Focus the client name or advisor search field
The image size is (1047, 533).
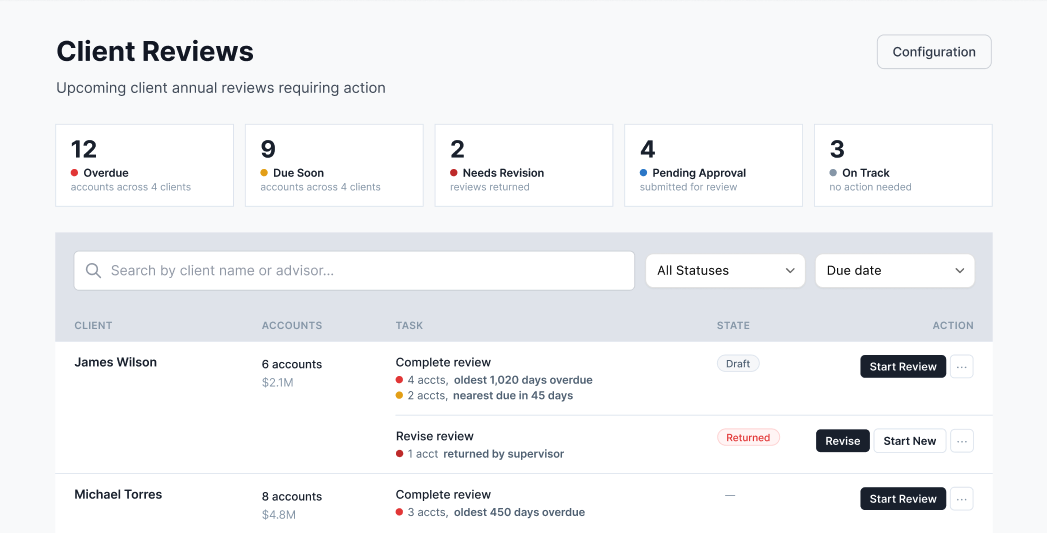(365, 271)
